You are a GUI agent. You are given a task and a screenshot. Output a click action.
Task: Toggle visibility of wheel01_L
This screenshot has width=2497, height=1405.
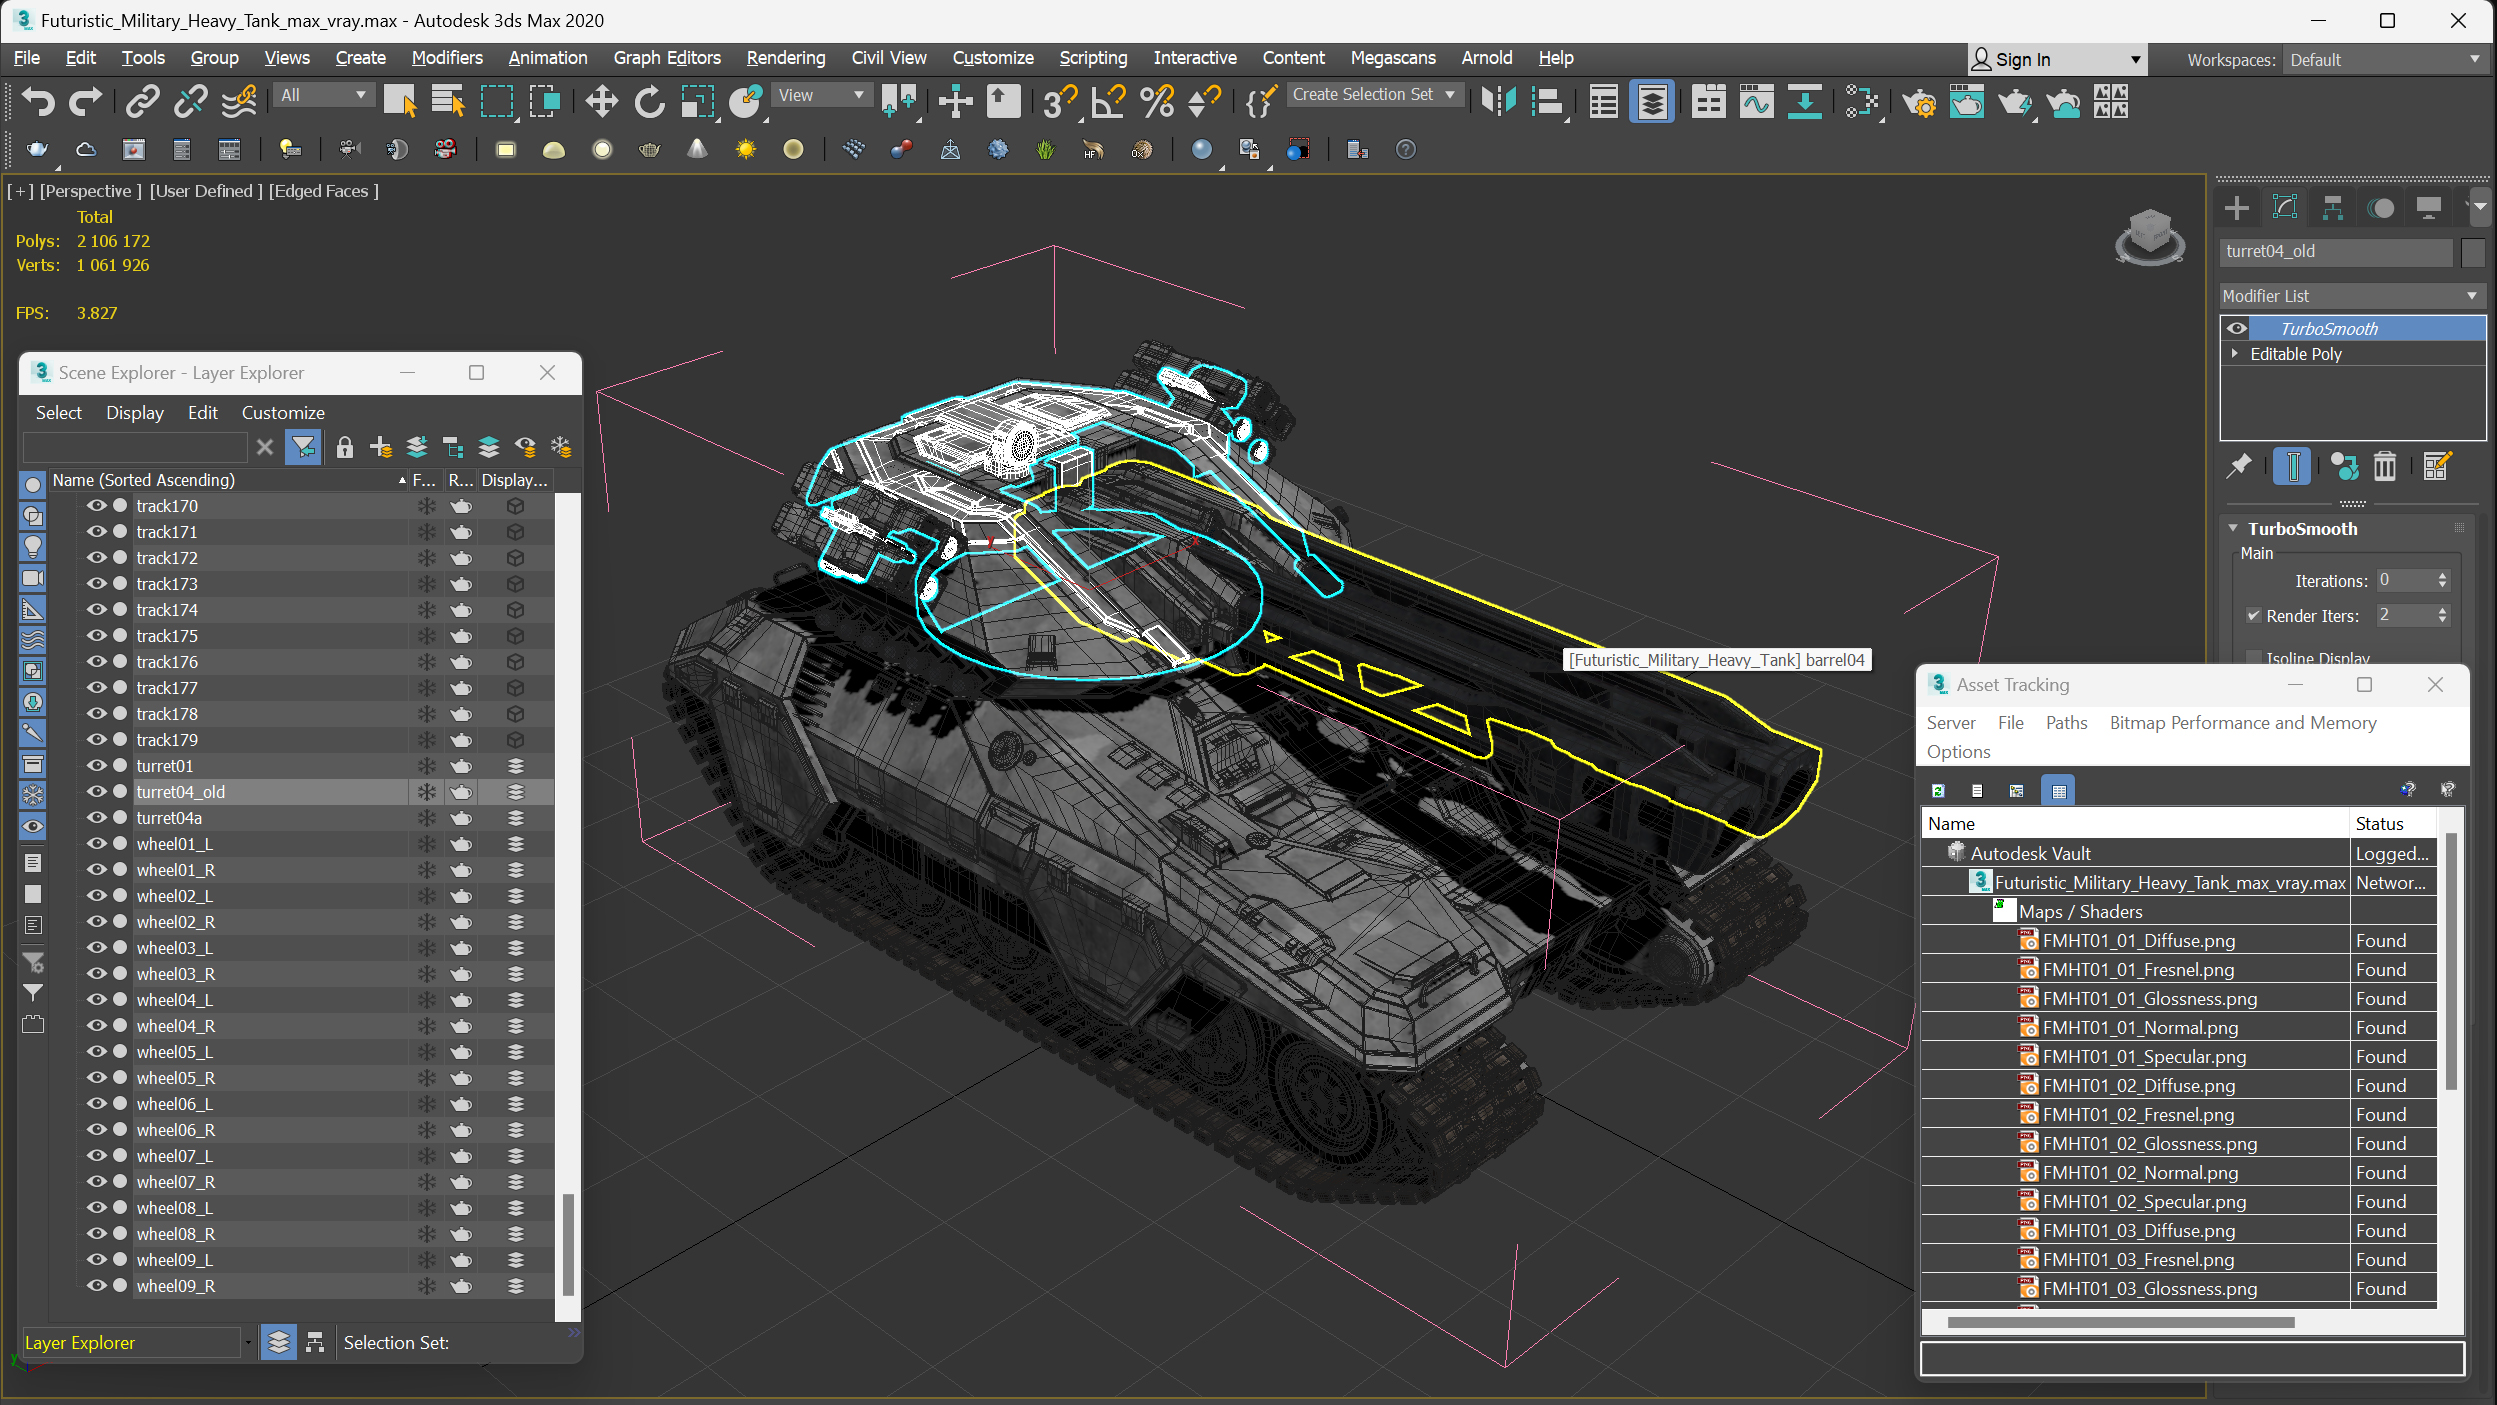click(96, 844)
